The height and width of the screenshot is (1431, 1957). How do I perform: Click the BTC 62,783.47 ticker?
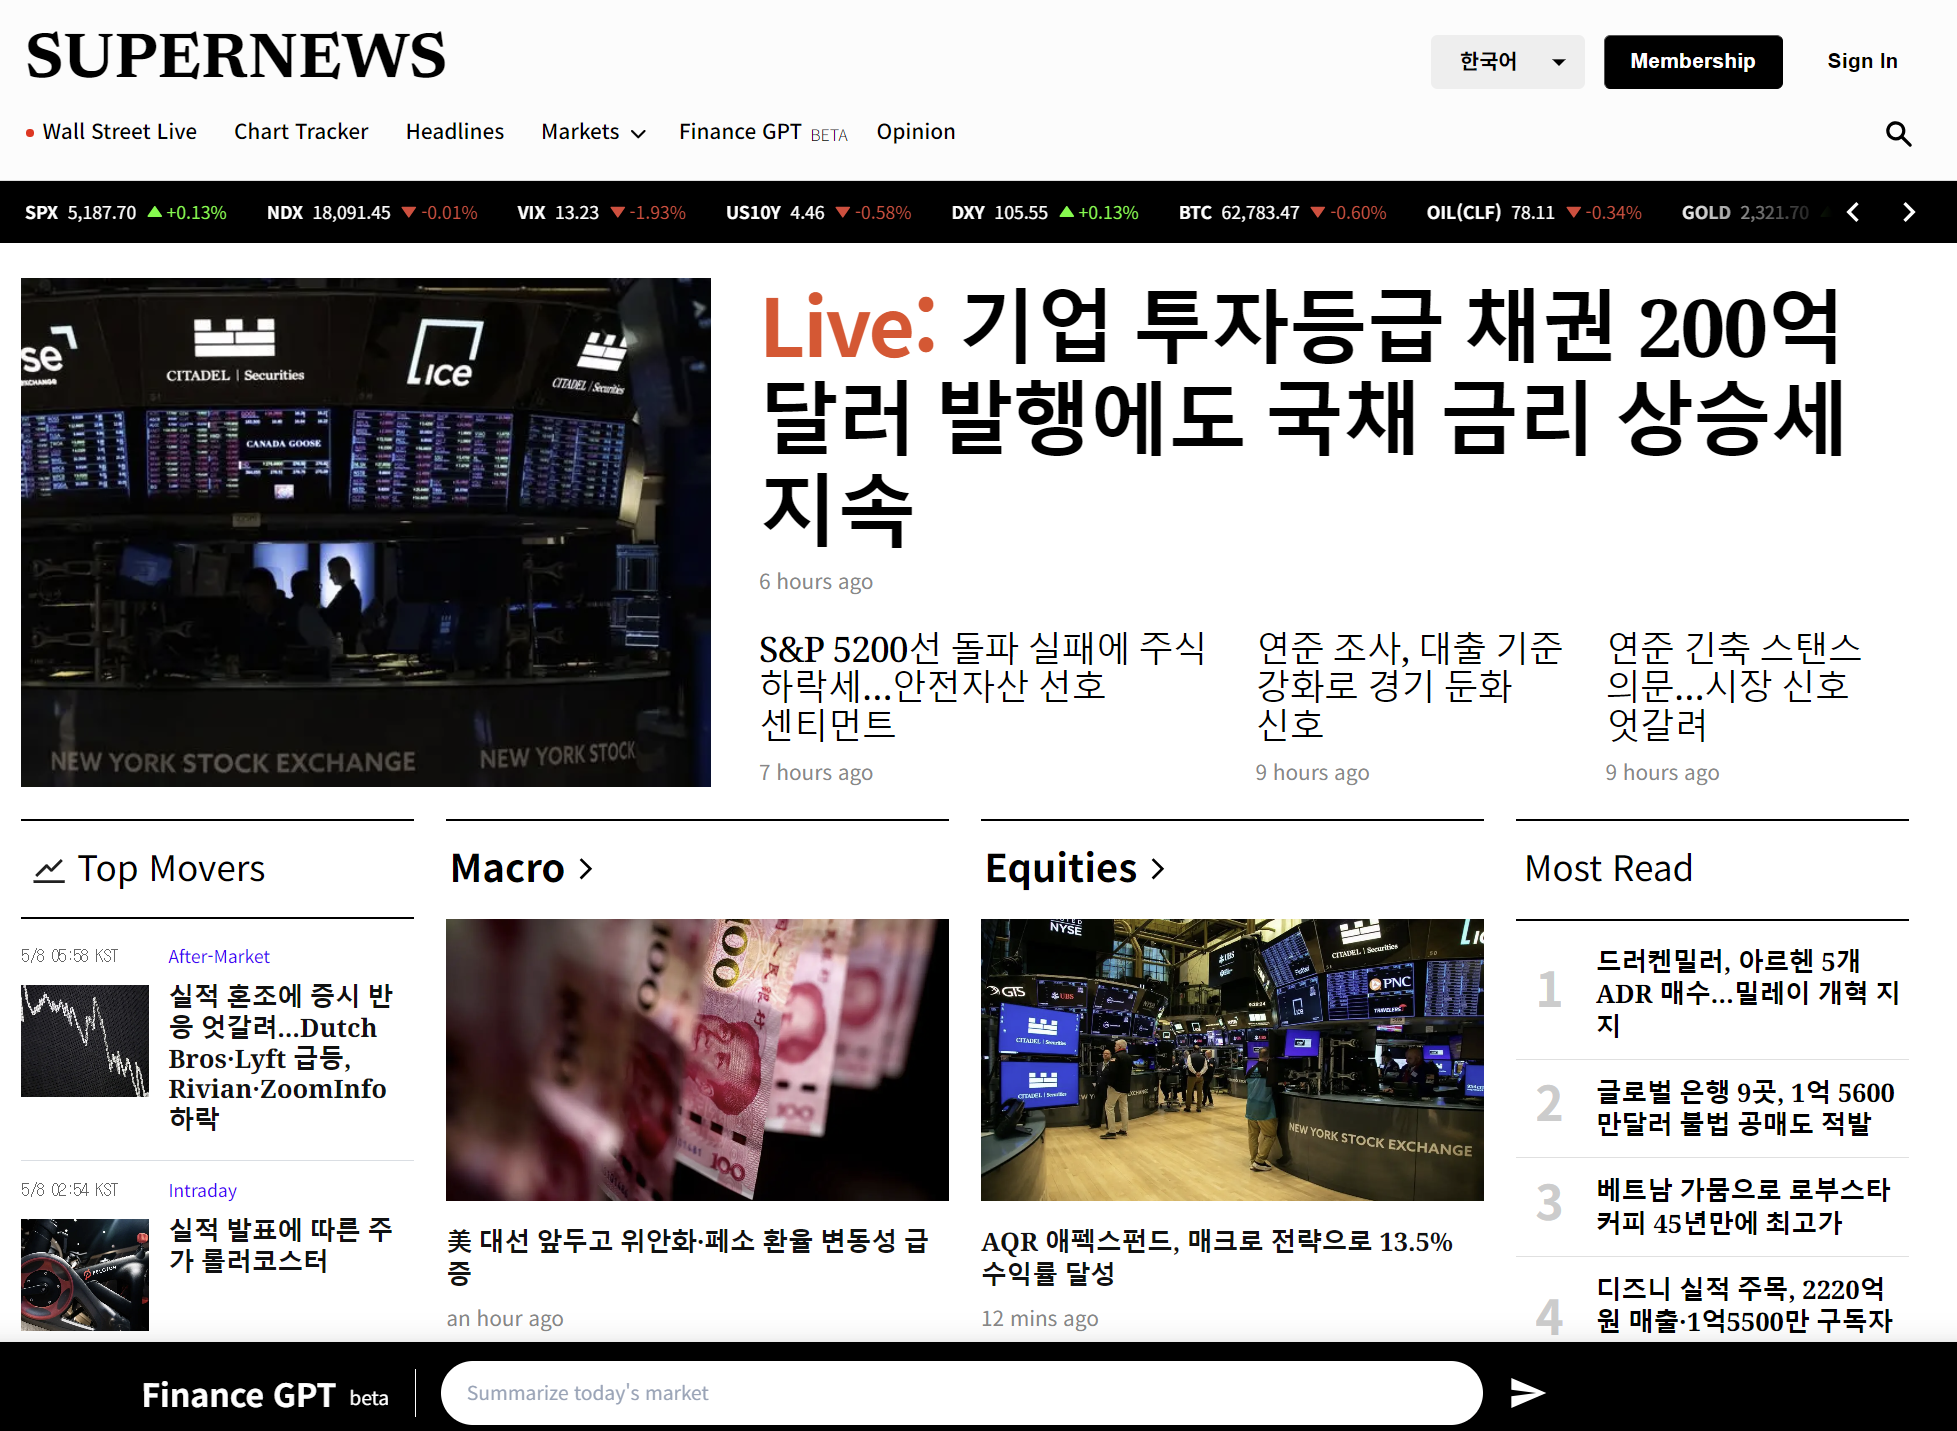pos(1283,212)
